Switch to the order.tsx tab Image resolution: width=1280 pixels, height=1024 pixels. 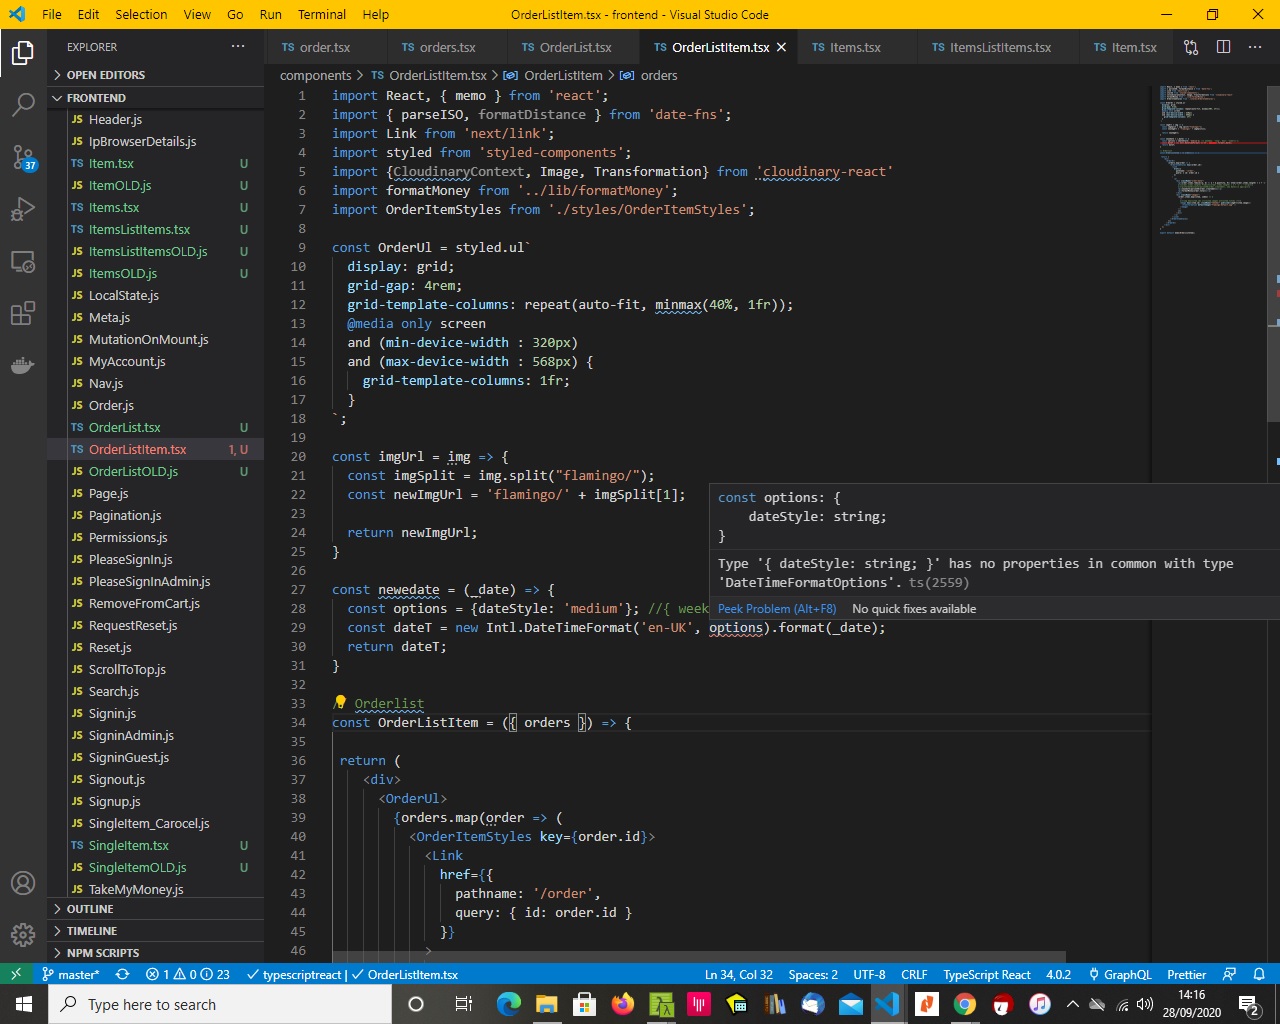[x=324, y=47]
